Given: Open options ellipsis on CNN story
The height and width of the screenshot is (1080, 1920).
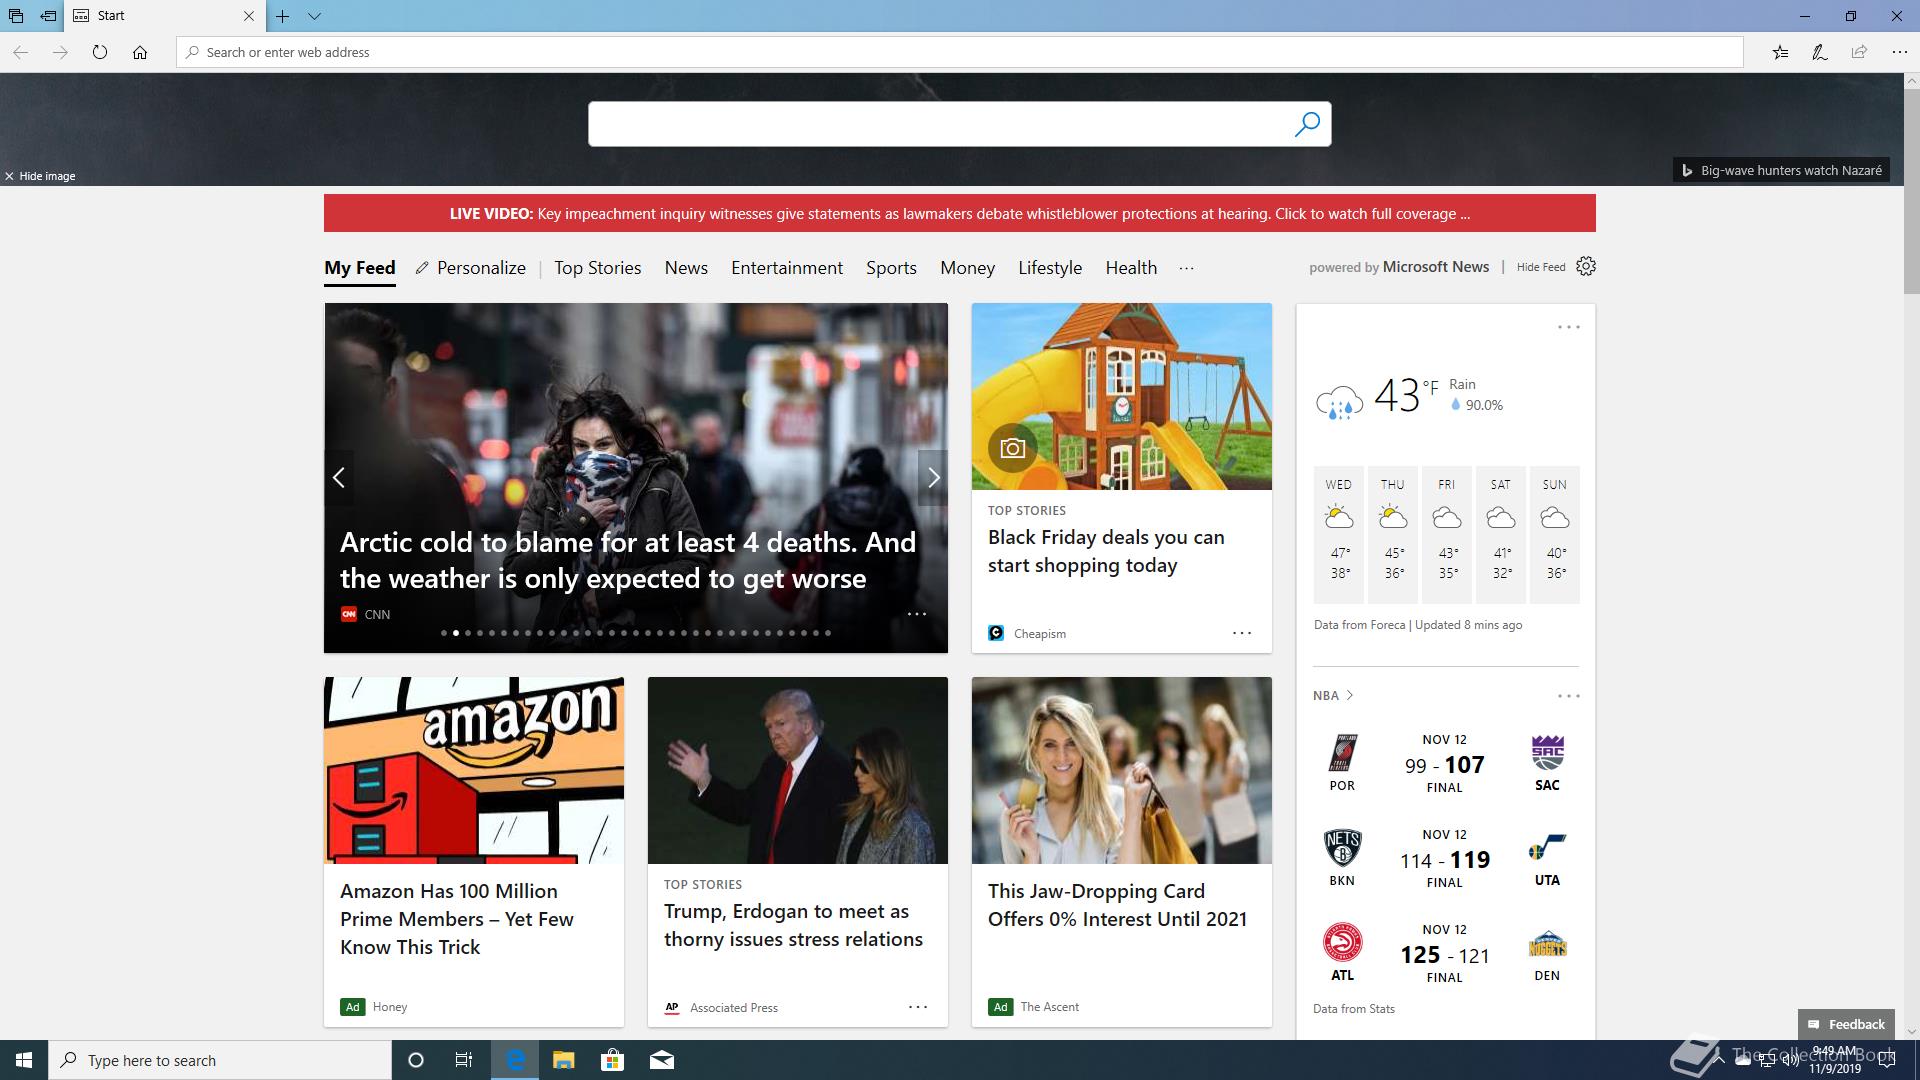Looking at the screenshot, I should point(917,614).
